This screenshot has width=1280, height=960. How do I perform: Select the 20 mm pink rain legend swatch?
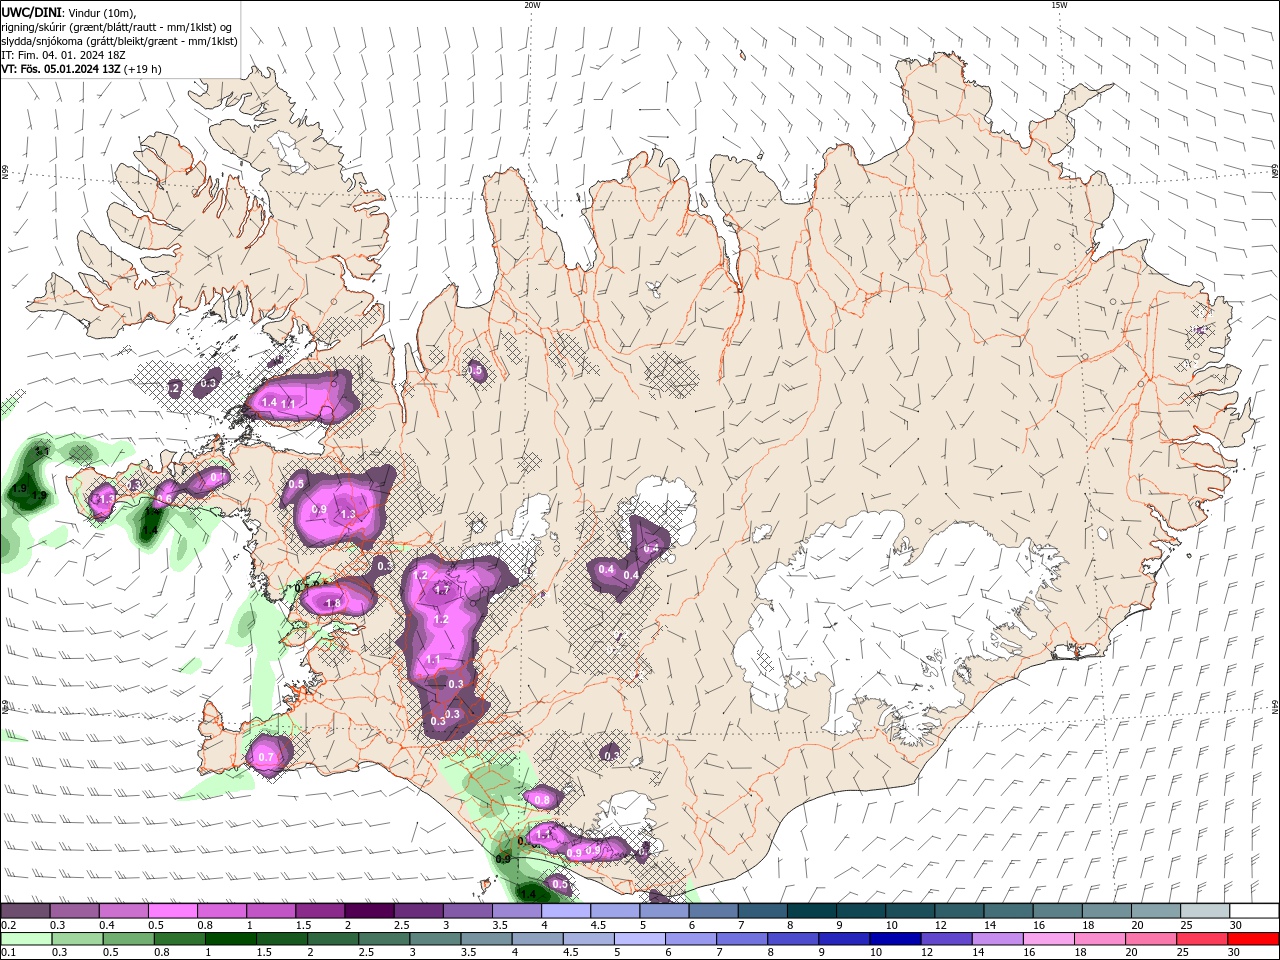point(1152,939)
